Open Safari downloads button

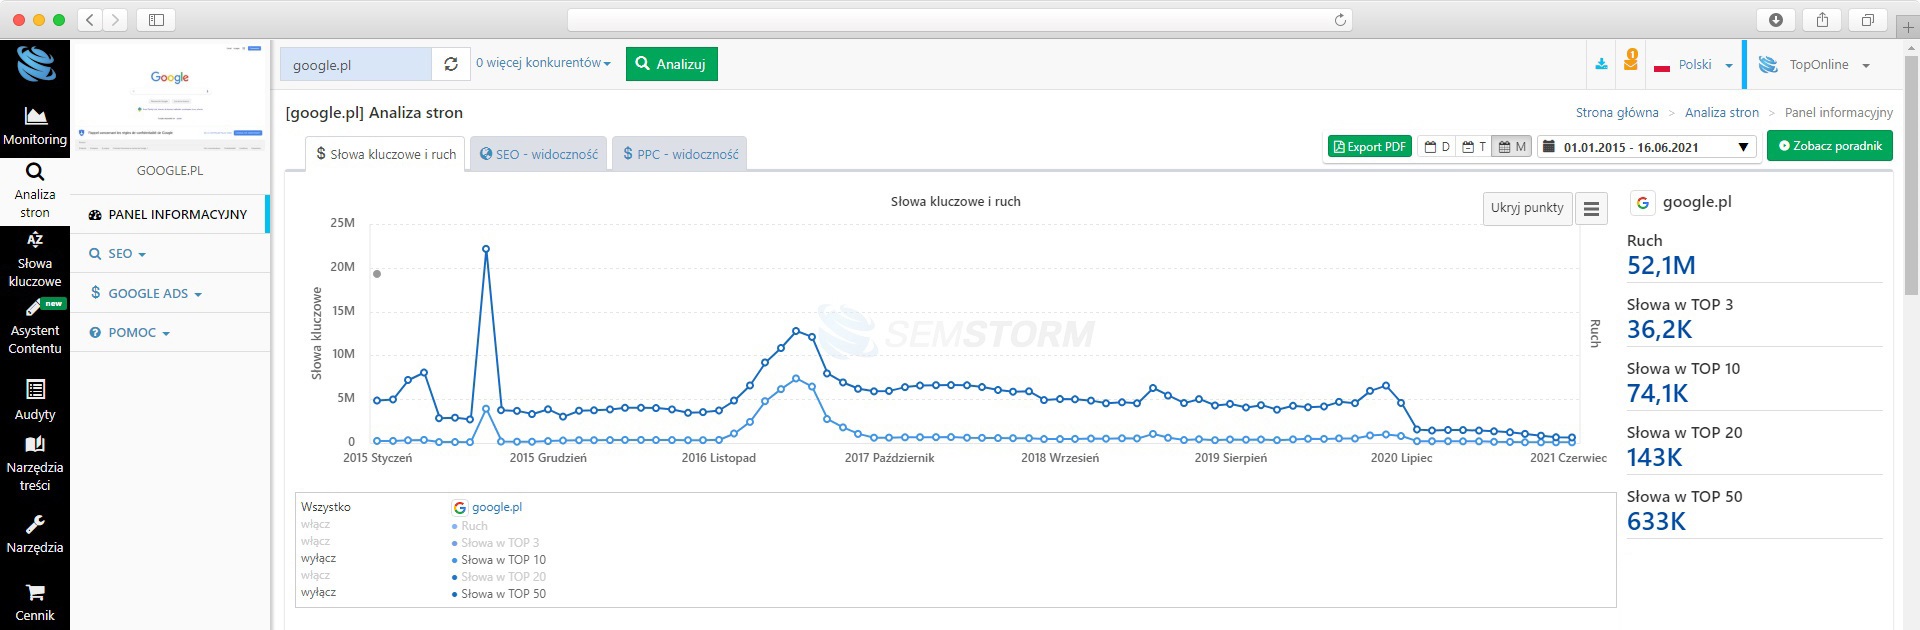(1776, 19)
